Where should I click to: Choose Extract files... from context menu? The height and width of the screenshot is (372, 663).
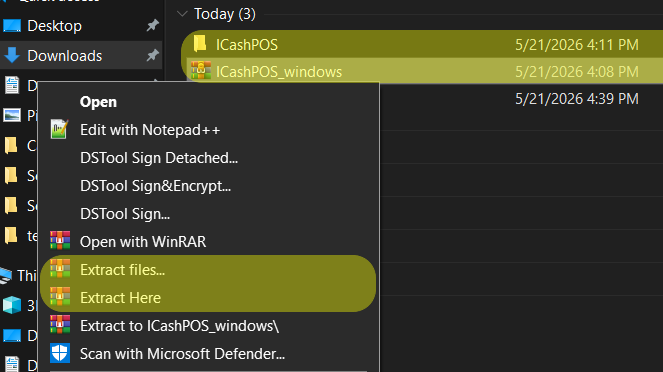(x=209, y=270)
